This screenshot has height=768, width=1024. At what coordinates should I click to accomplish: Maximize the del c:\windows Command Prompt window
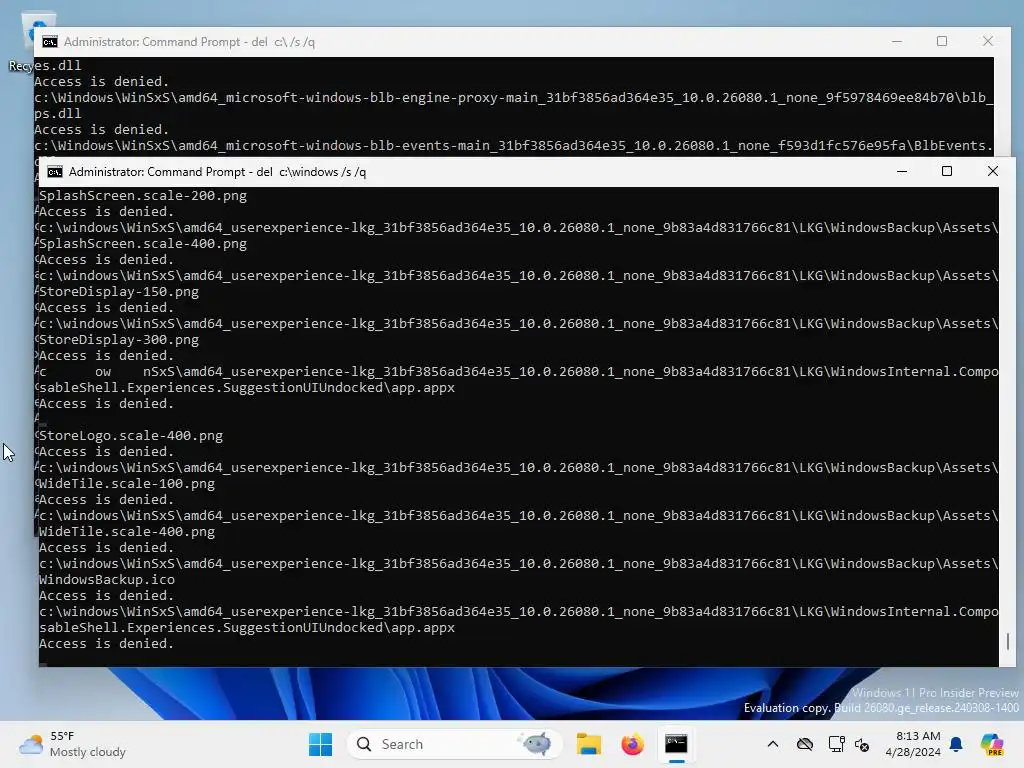click(x=947, y=171)
